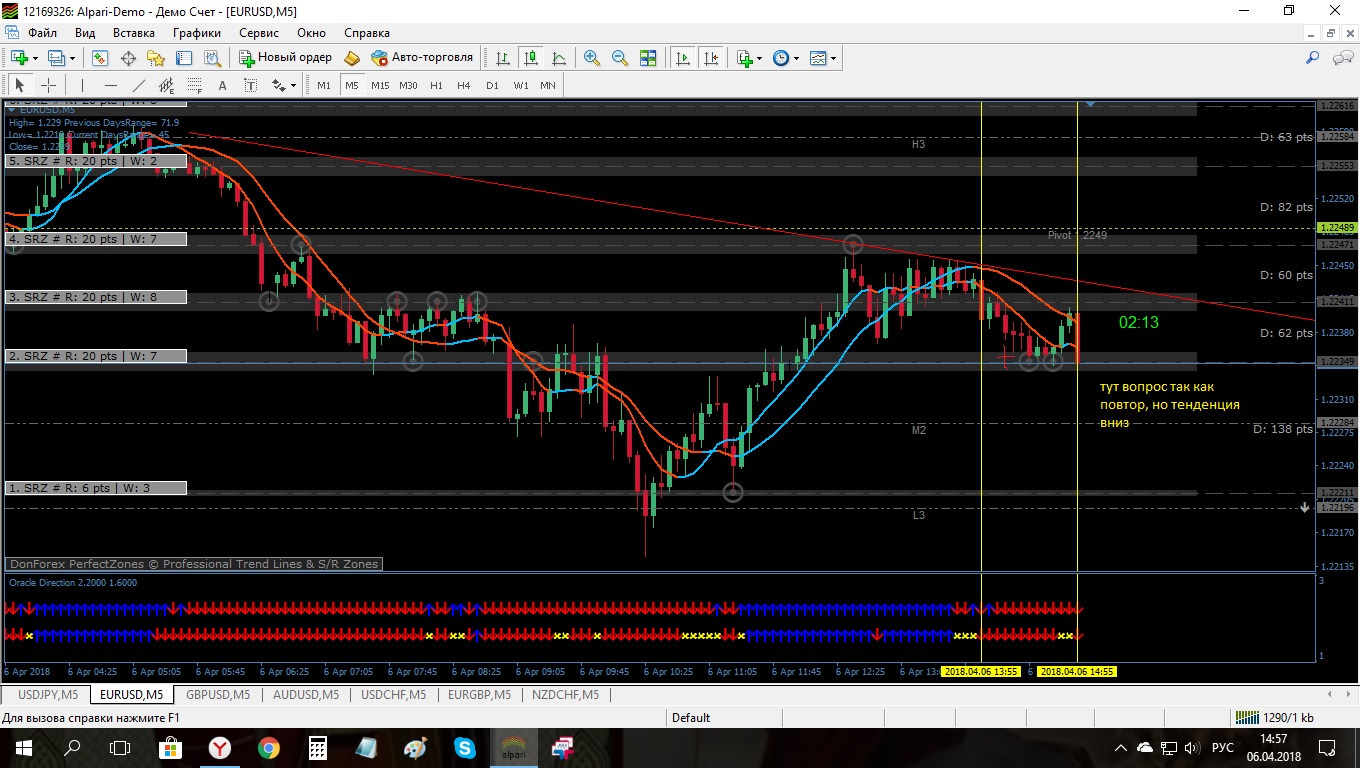Select the vertical line tool
Viewport: 1360px width, 768px height.
click(x=82, y=85)
